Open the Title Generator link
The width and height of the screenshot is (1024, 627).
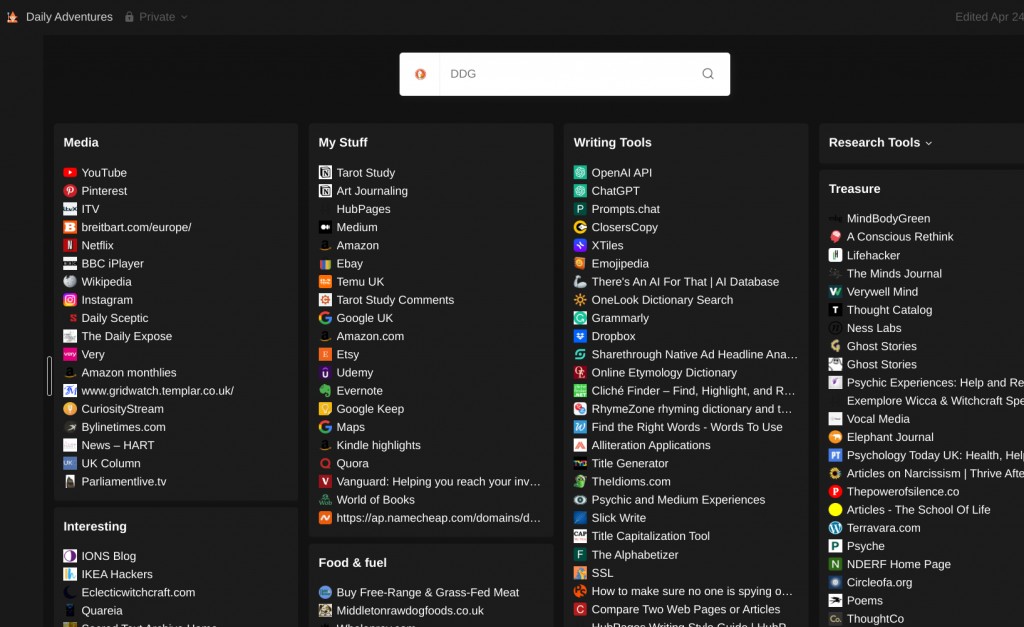tap(630, 463)
